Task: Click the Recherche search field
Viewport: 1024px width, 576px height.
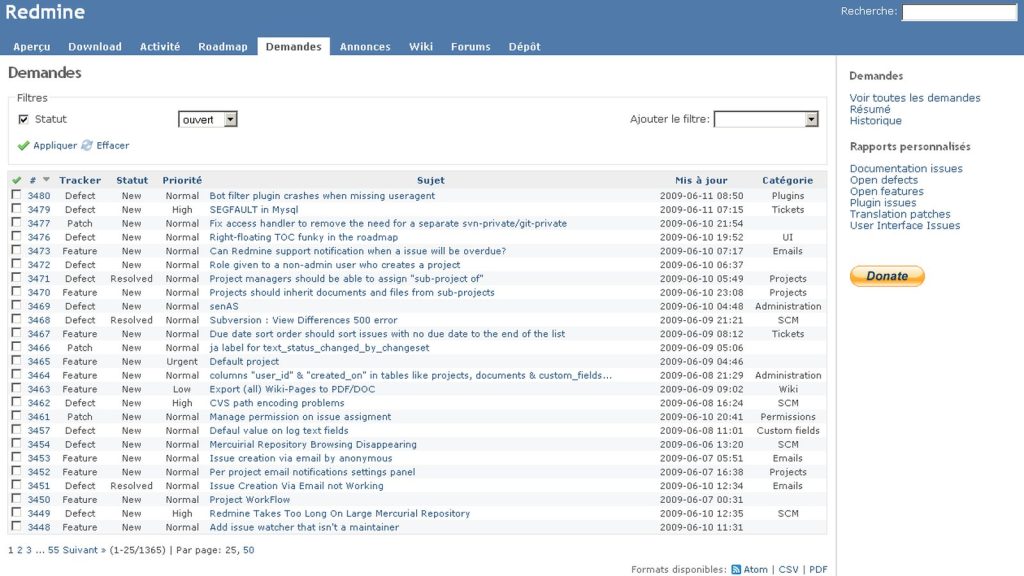Action: [x=959, y=12]
